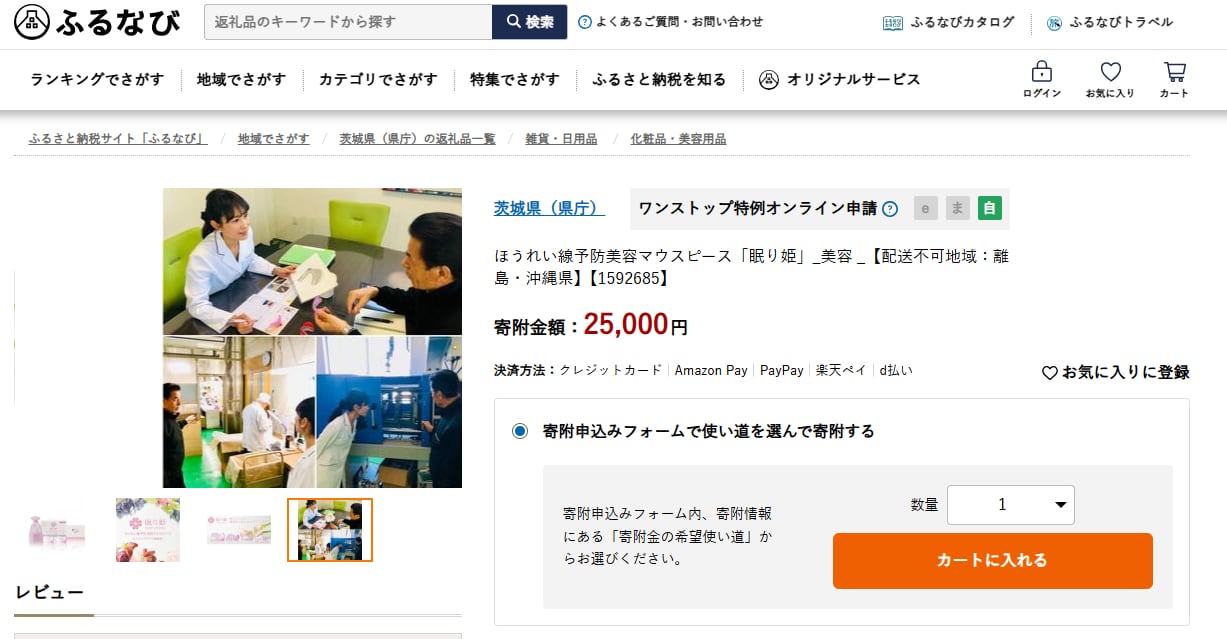This screenshot has height=639, width=1227.
Task: Open 茨城県（県庁） municipality link
Action: 549,208
